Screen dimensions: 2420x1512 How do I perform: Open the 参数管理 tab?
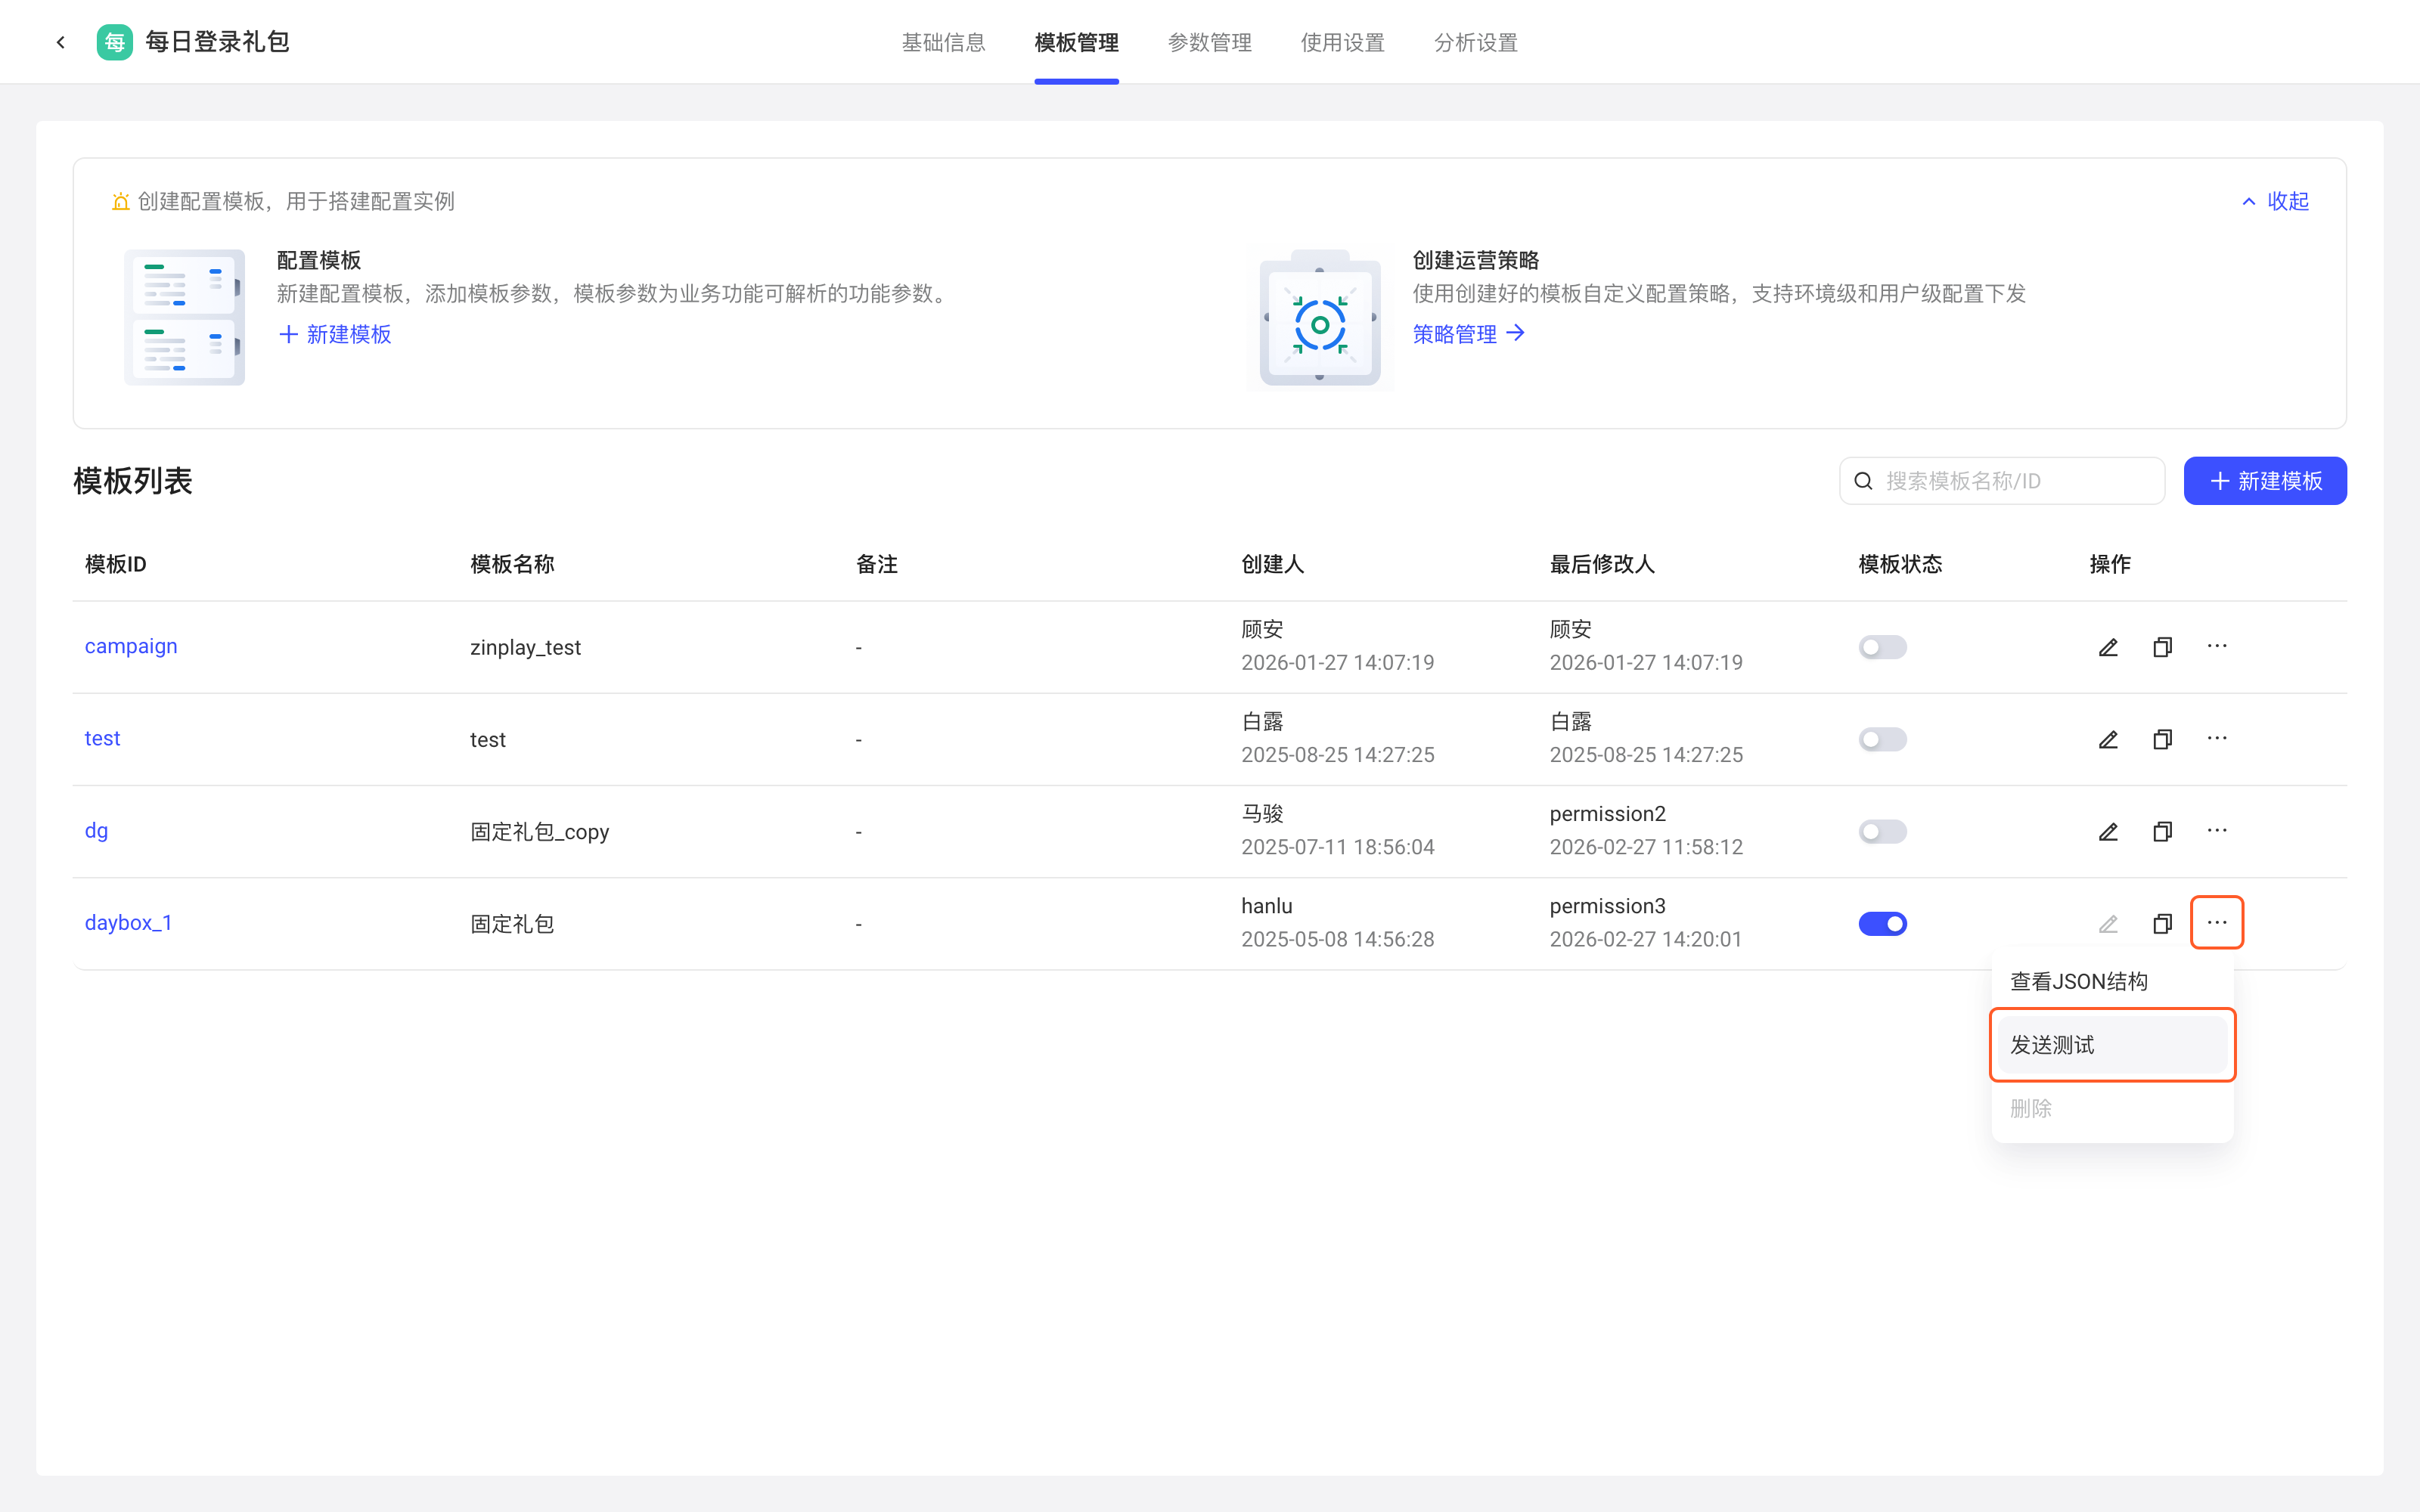coord(1209,42)
